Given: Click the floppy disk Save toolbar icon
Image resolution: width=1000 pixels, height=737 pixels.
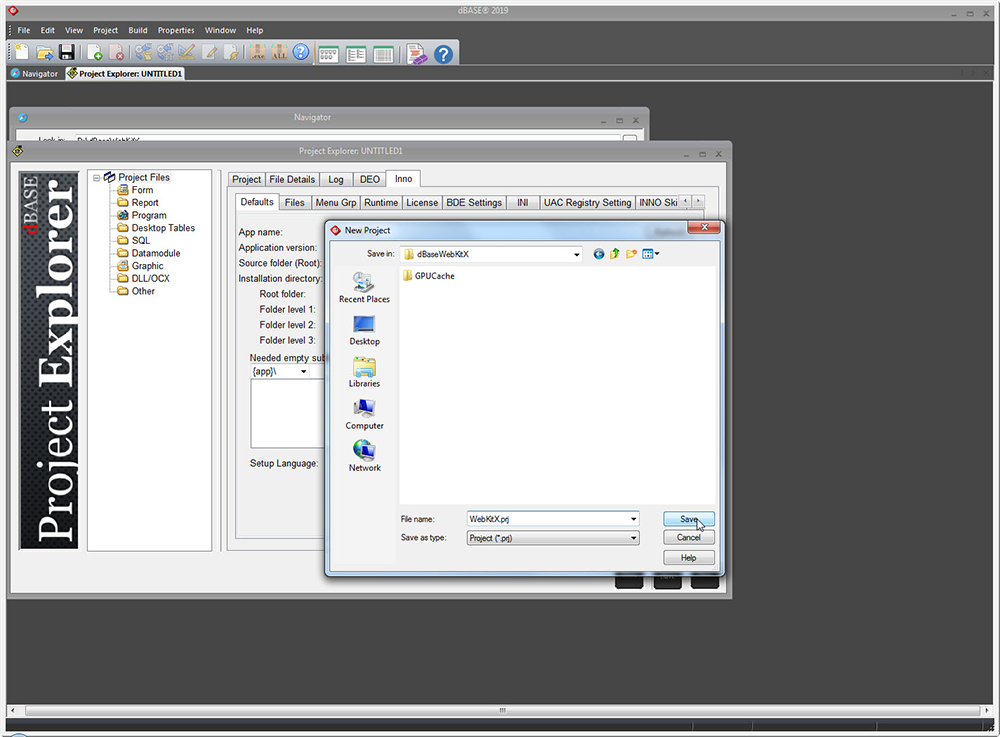Looking at the screenshot, I should tap(66, 52).
